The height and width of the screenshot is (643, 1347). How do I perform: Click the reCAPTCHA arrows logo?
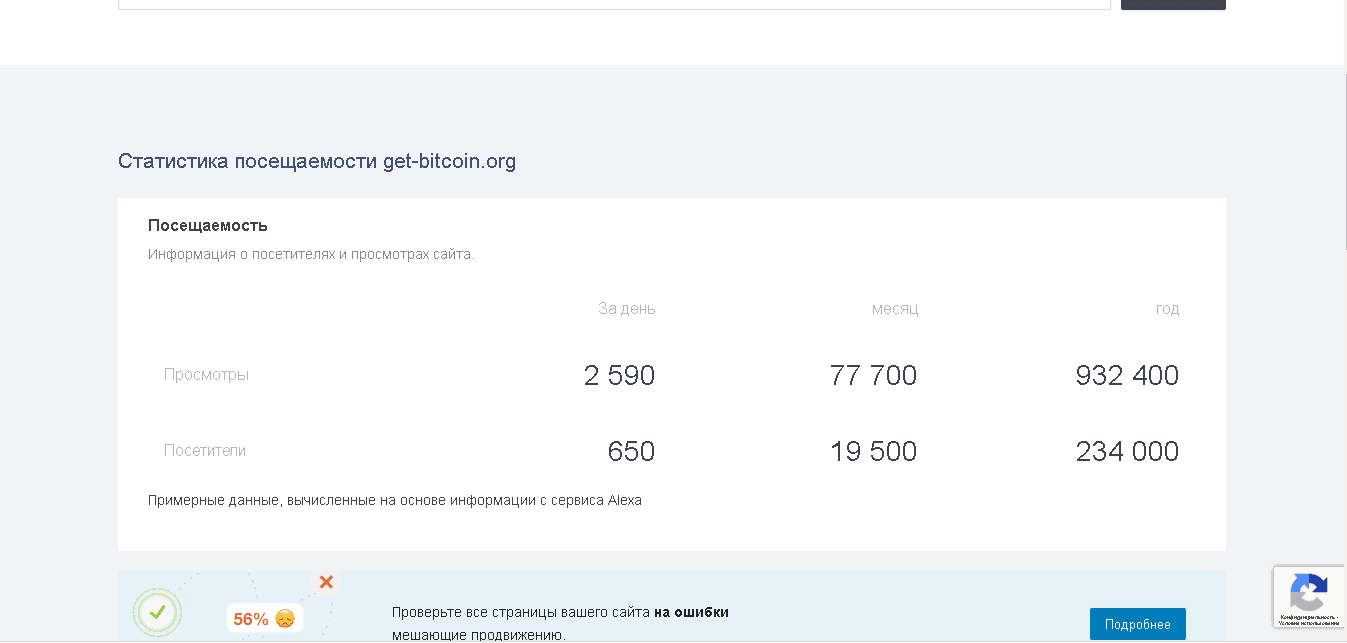1309,591
